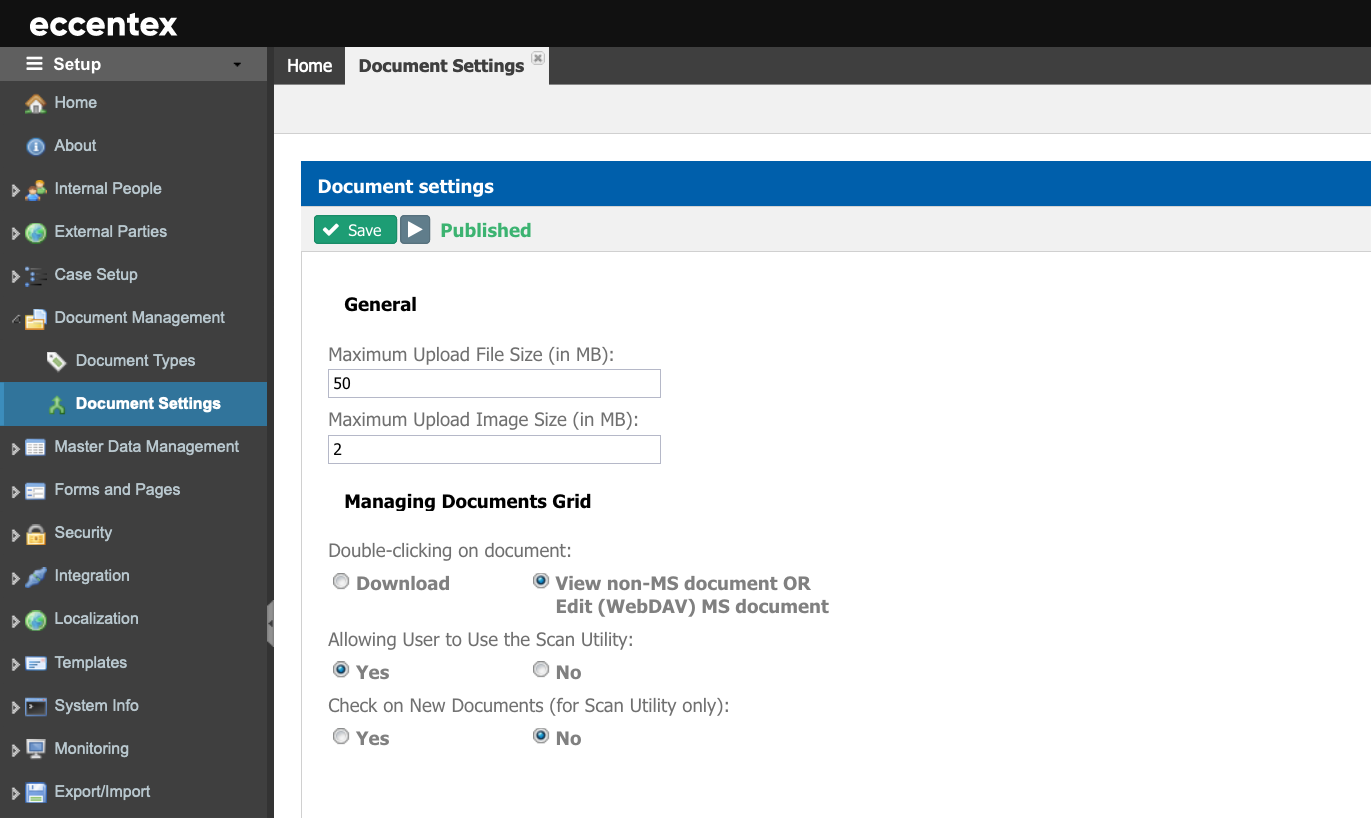Click the Managing Documents Grid heading

pos(467,501)
